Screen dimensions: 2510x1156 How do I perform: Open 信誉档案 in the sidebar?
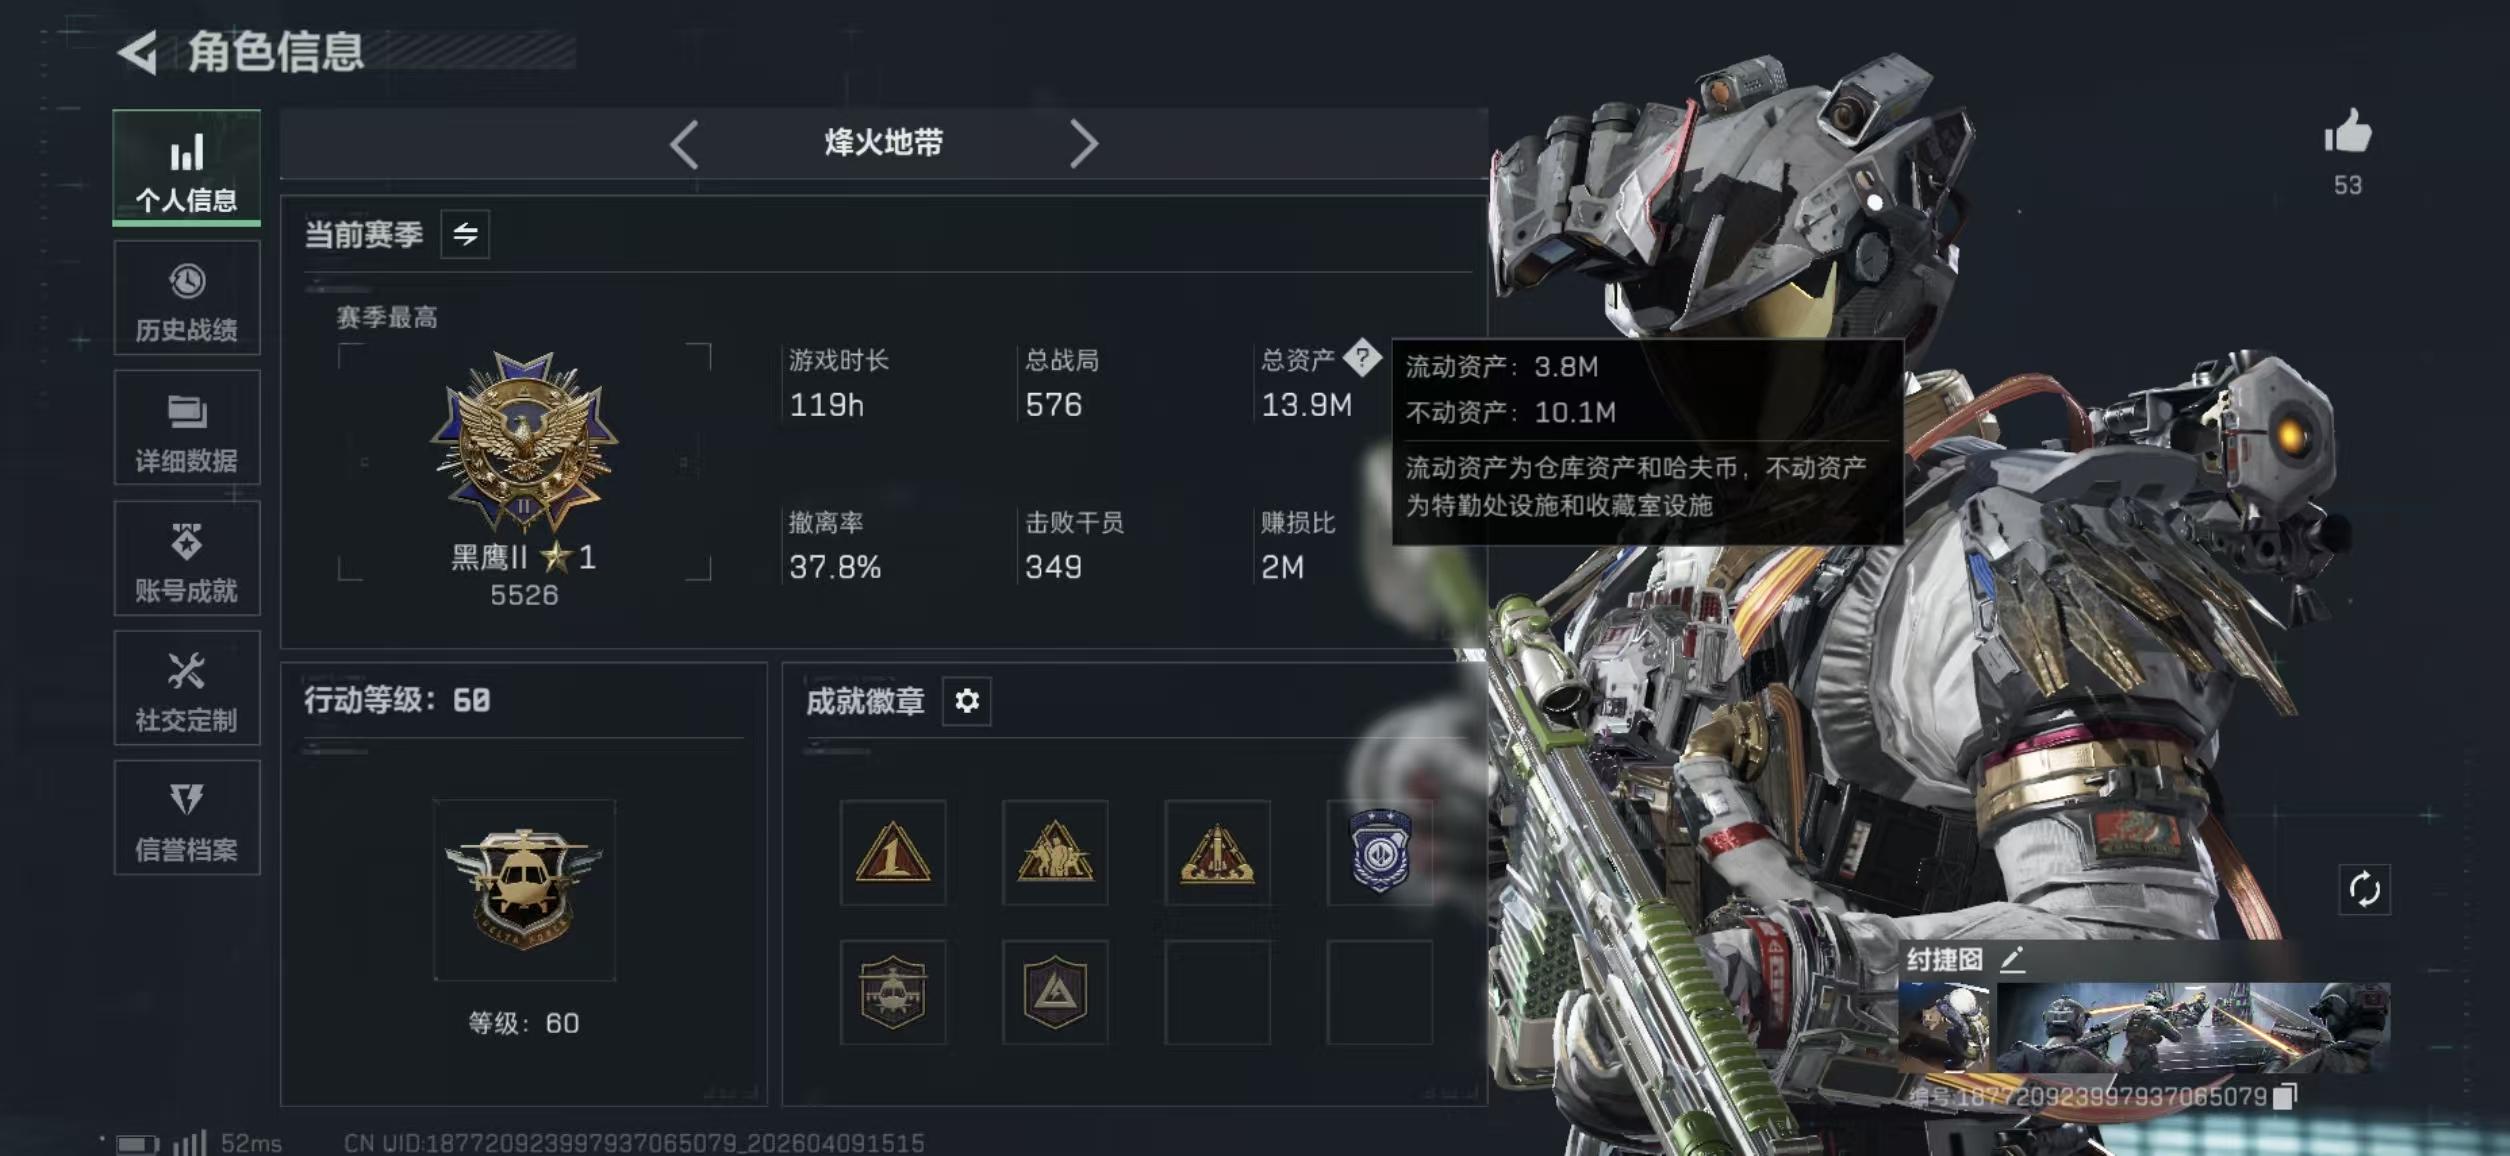187,818
